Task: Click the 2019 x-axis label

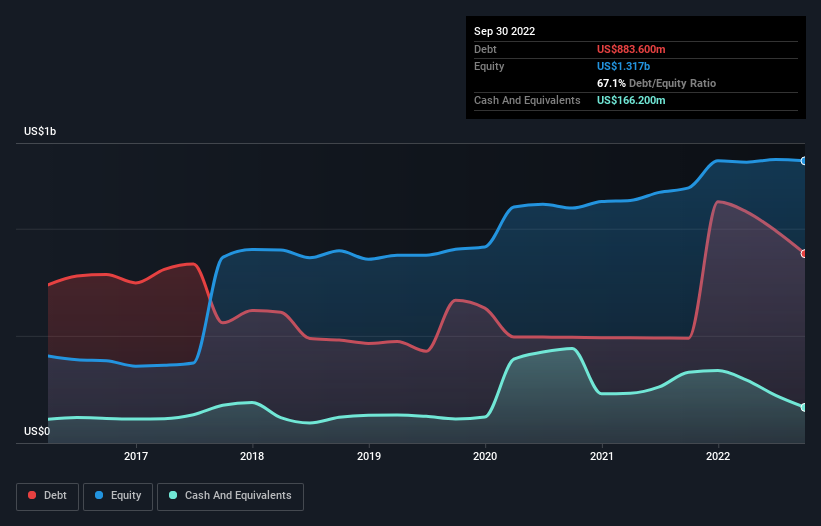Action: tap(369, 456)
